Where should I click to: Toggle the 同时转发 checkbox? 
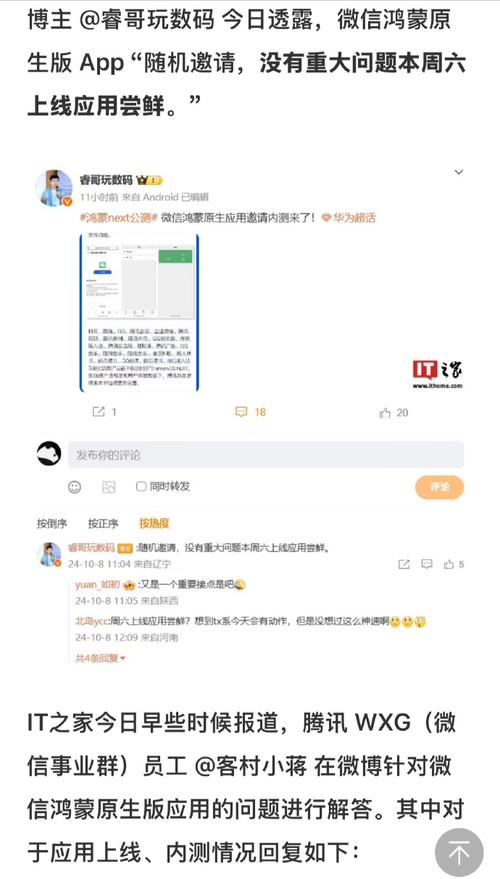[141, 486]
